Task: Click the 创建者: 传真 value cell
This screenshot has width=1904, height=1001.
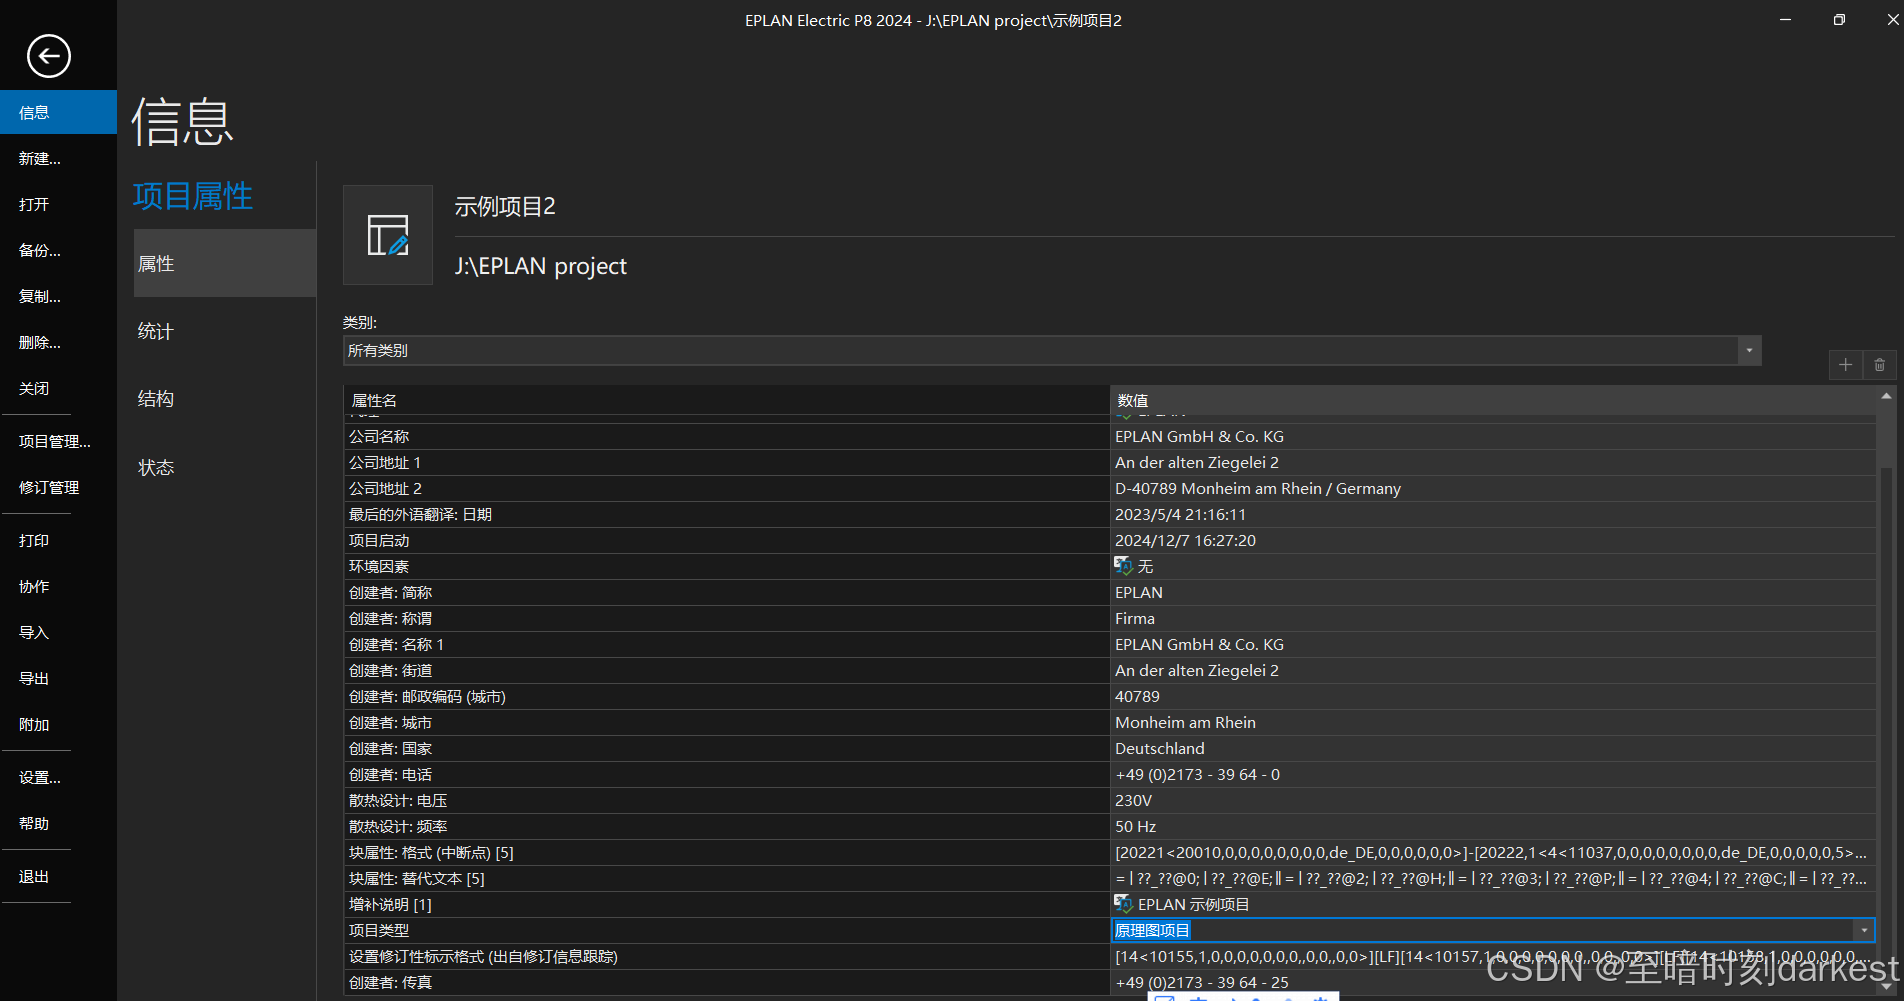Action: pos(1493,982)
